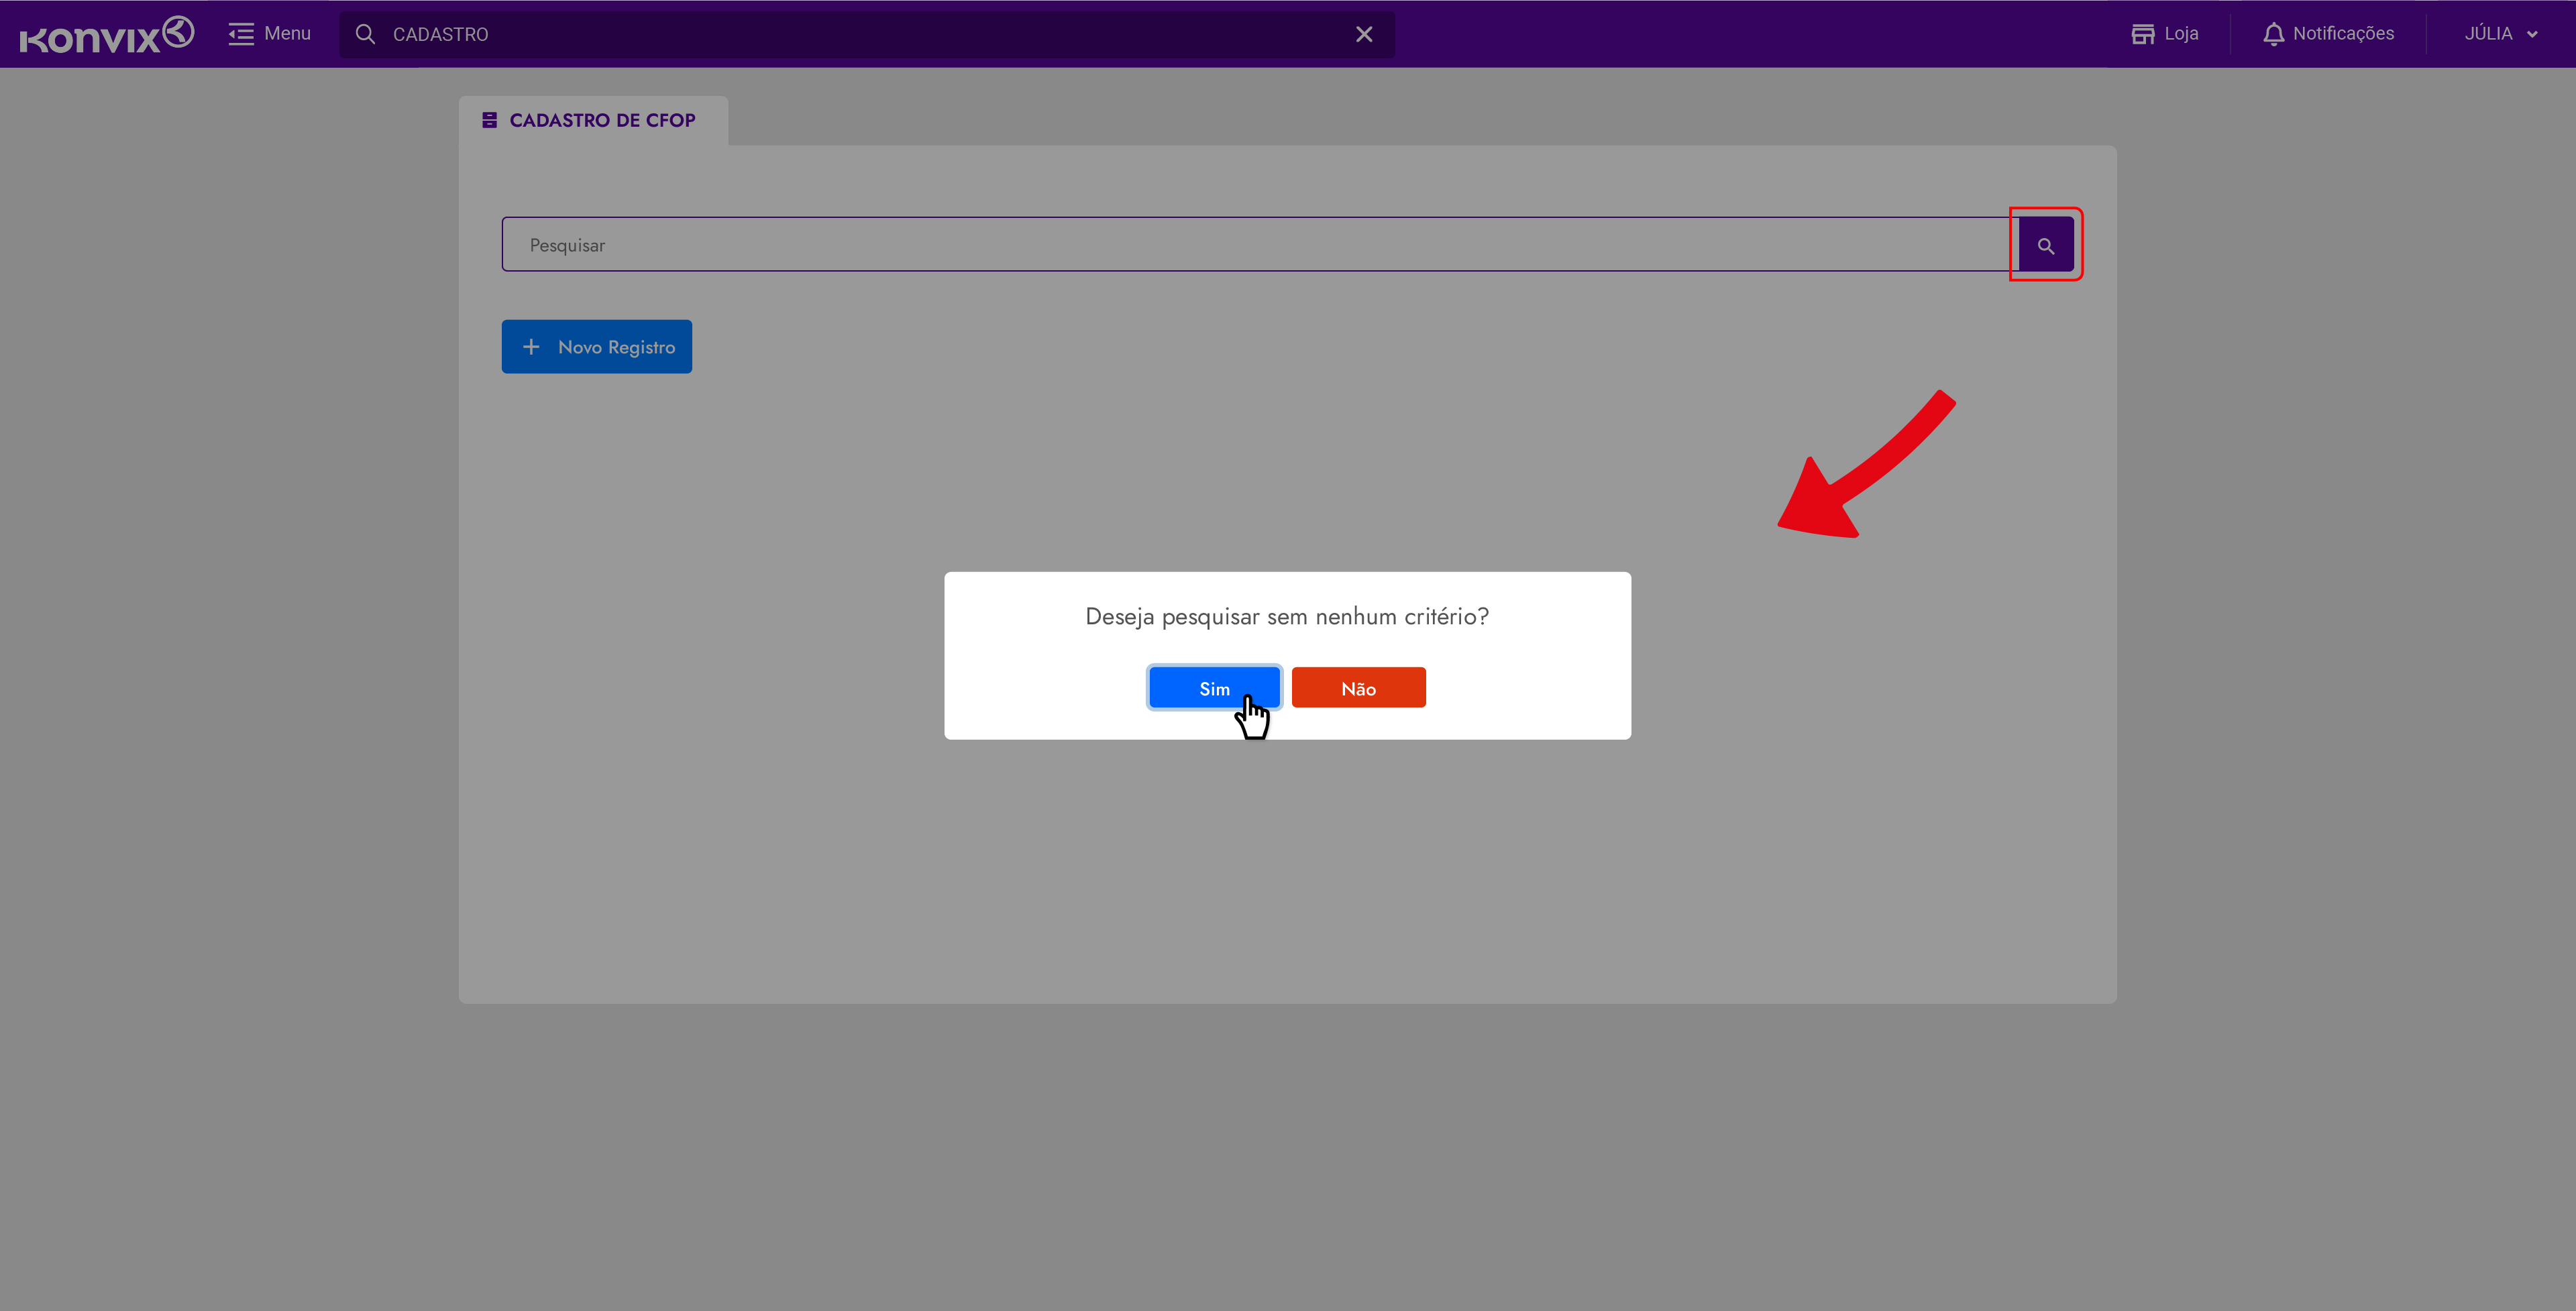Click the top bar search magnifier icon

click(366, 35)
